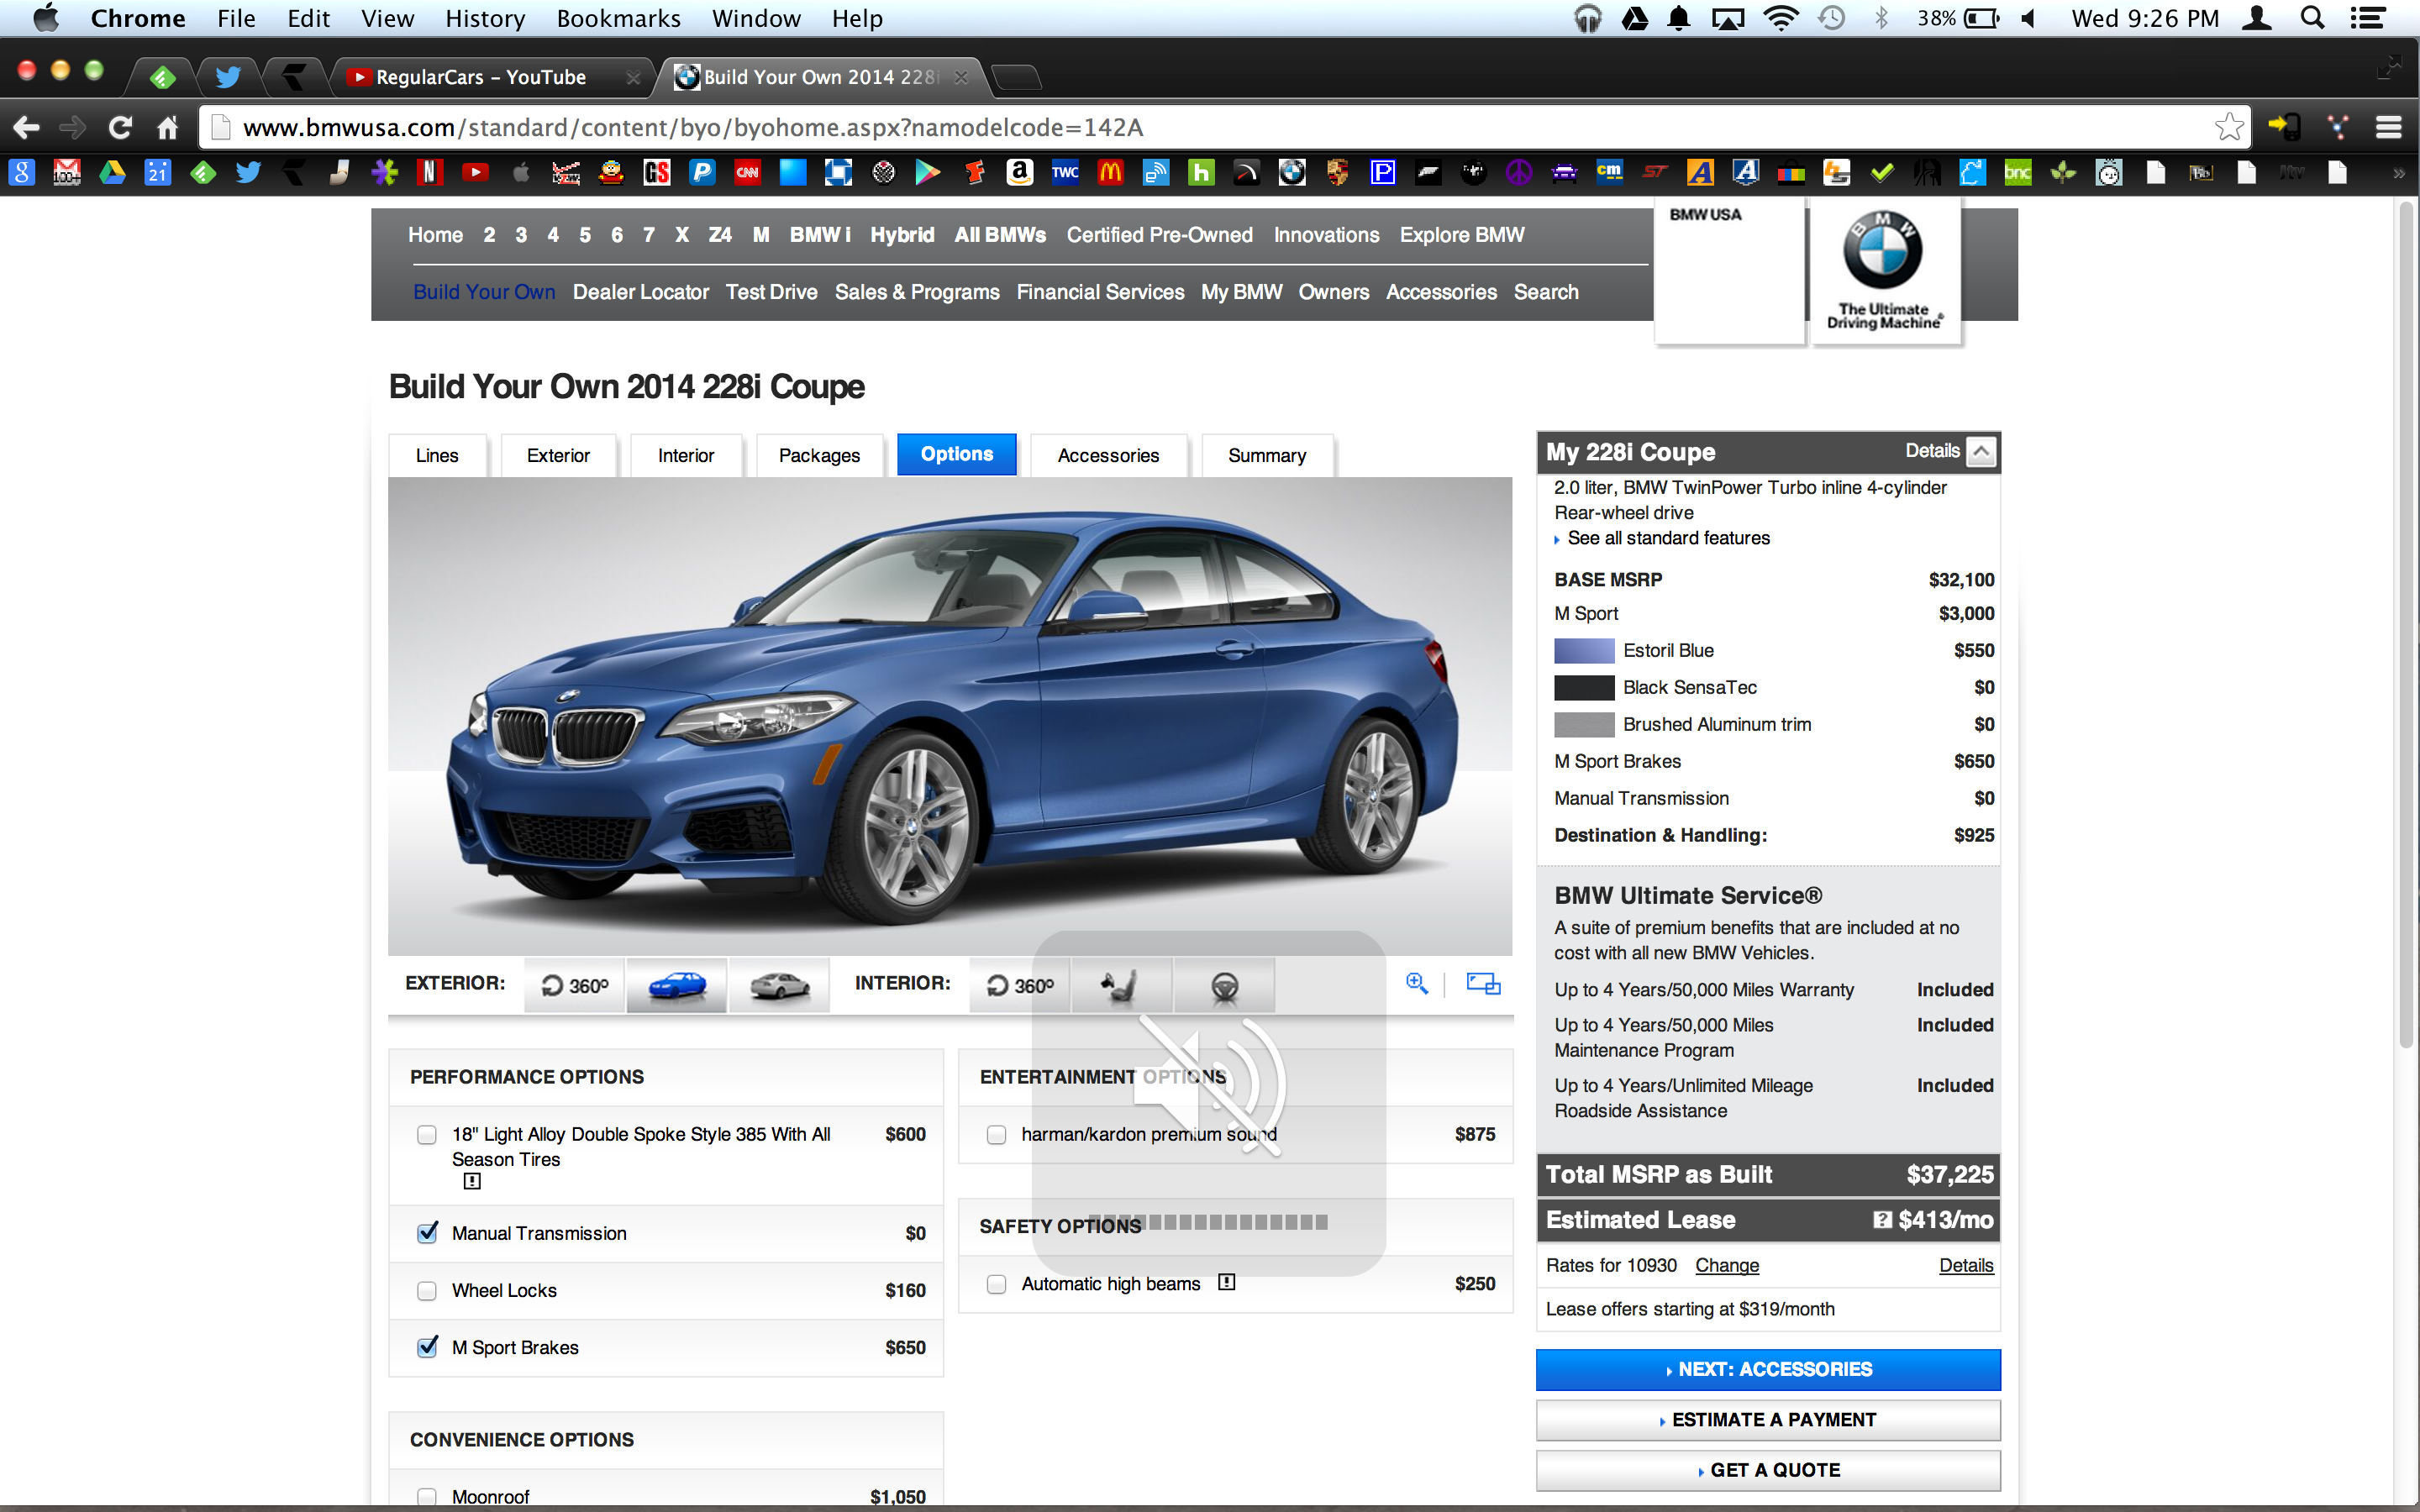Reload the page in Chrome

pyautogui.click(x=120, y=128)
